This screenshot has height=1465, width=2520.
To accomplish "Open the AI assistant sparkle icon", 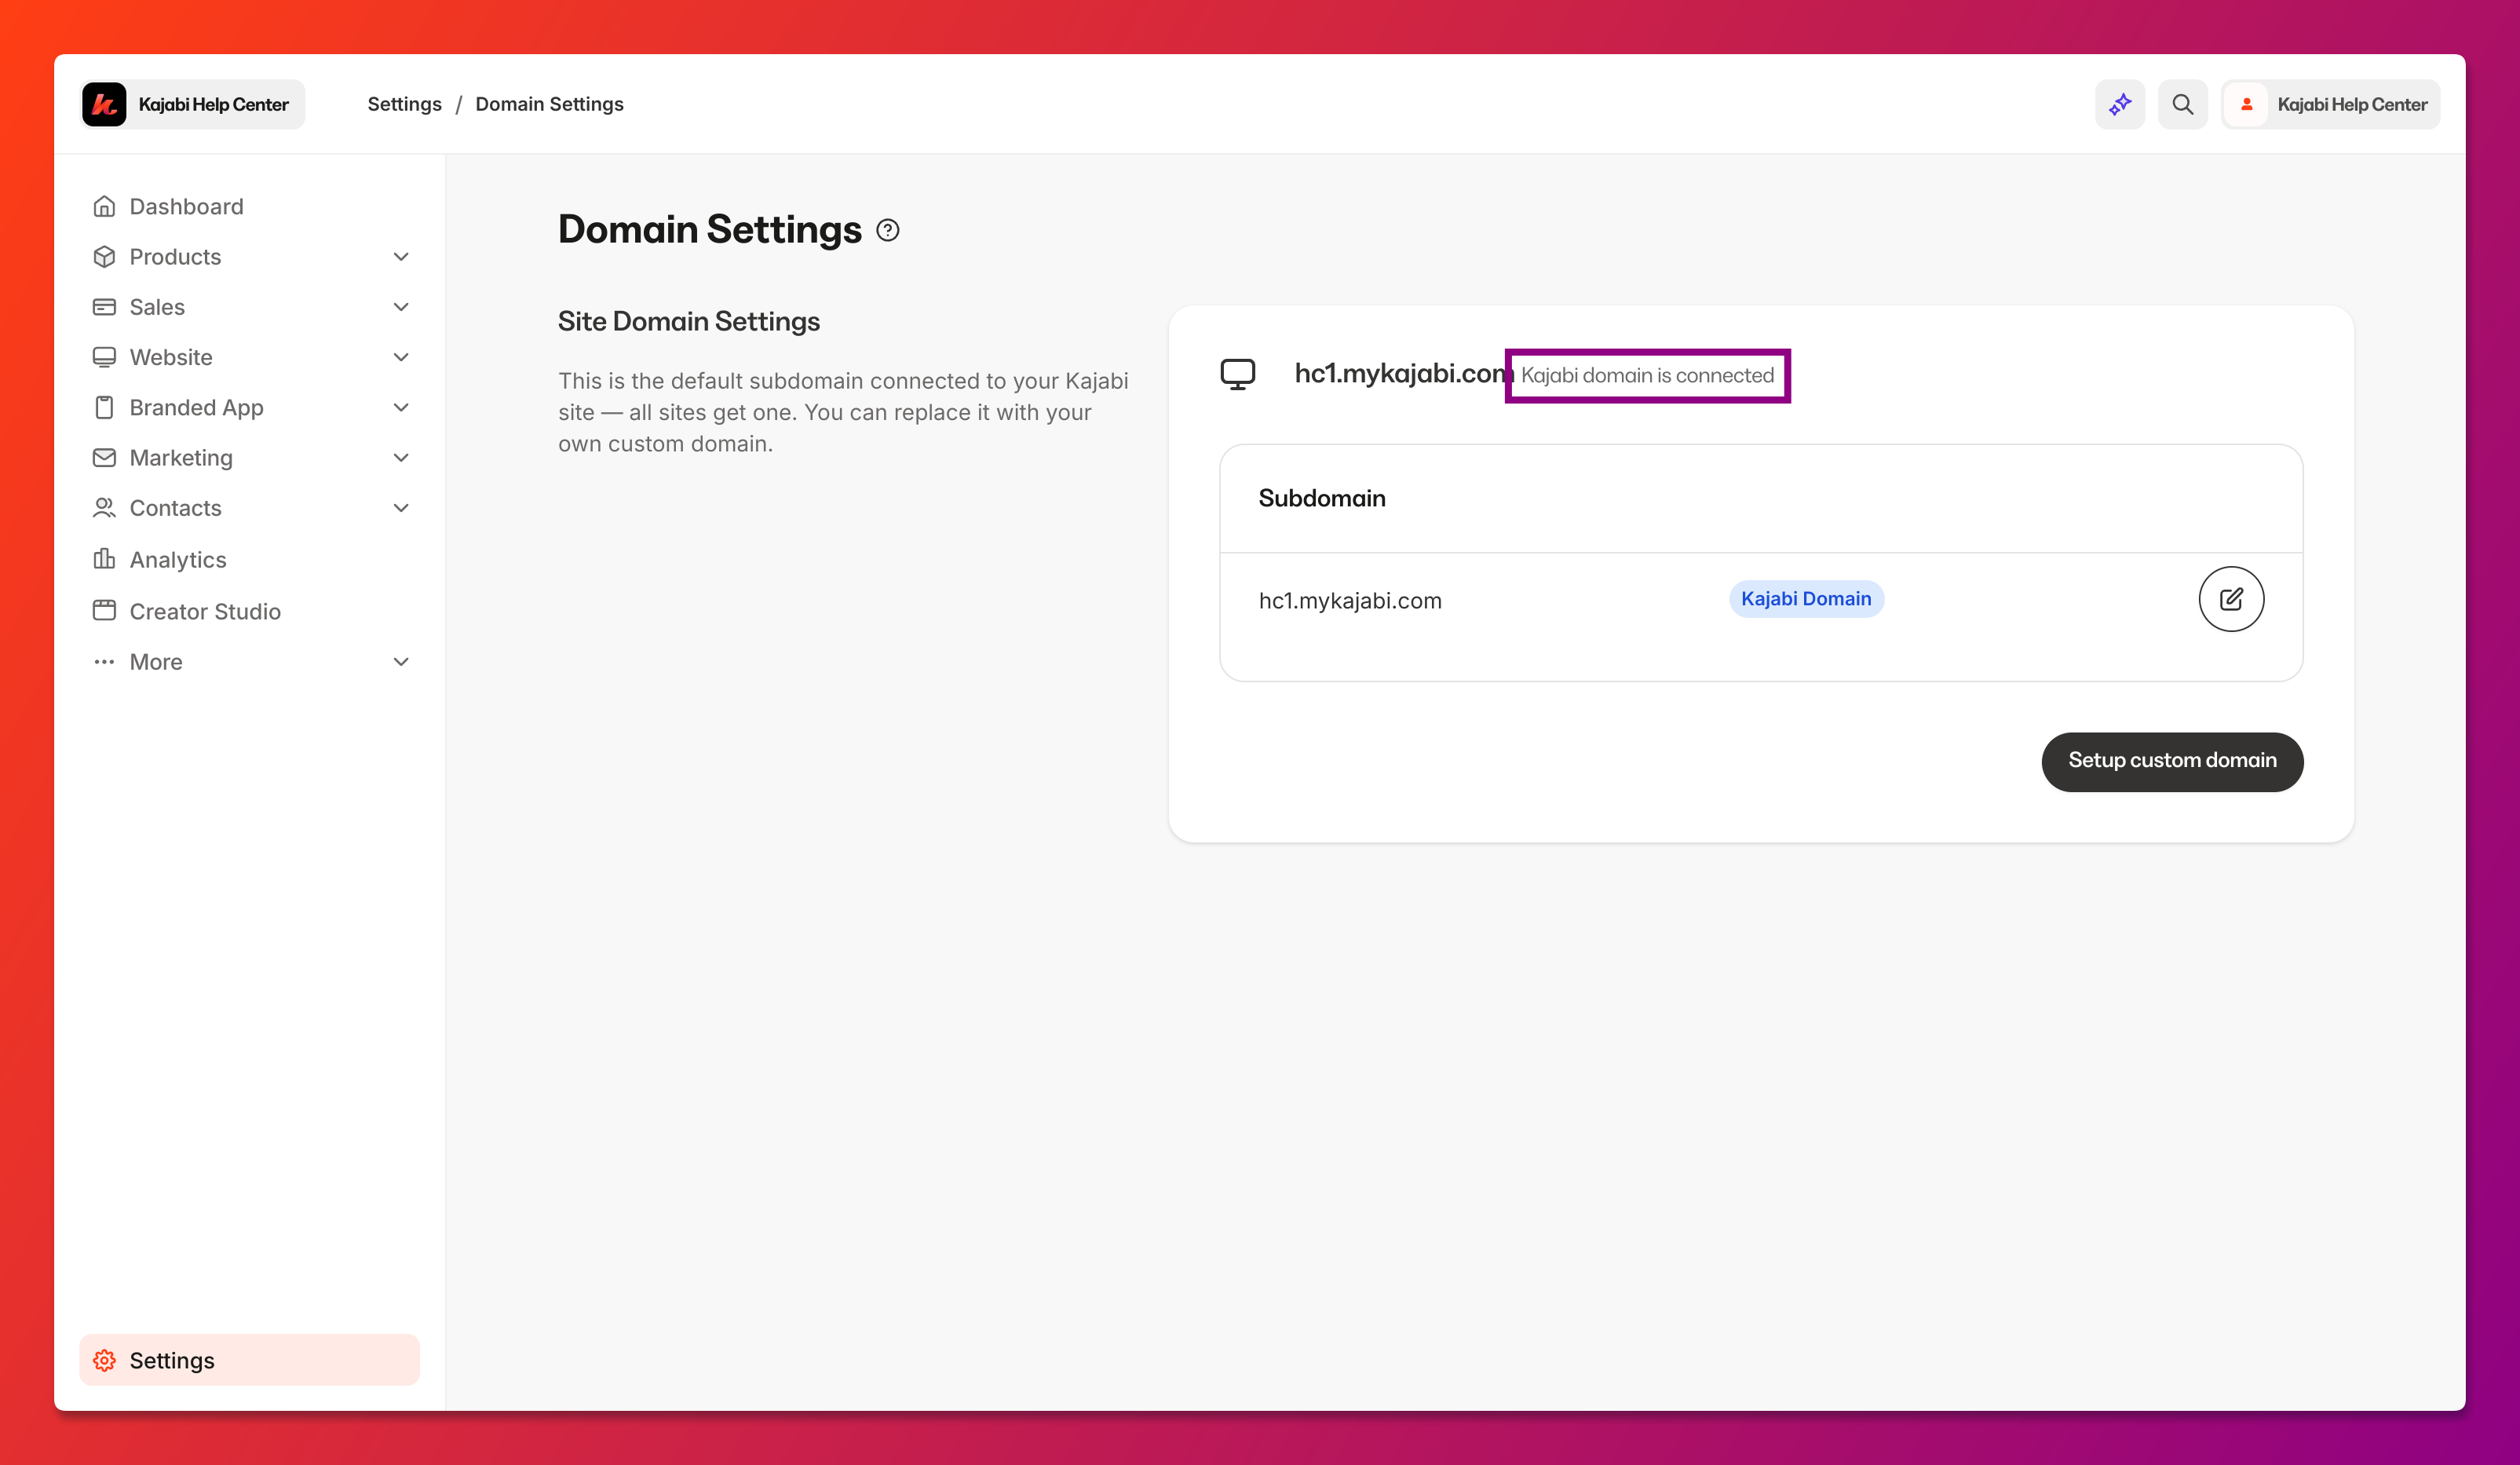I will 2119,104.
